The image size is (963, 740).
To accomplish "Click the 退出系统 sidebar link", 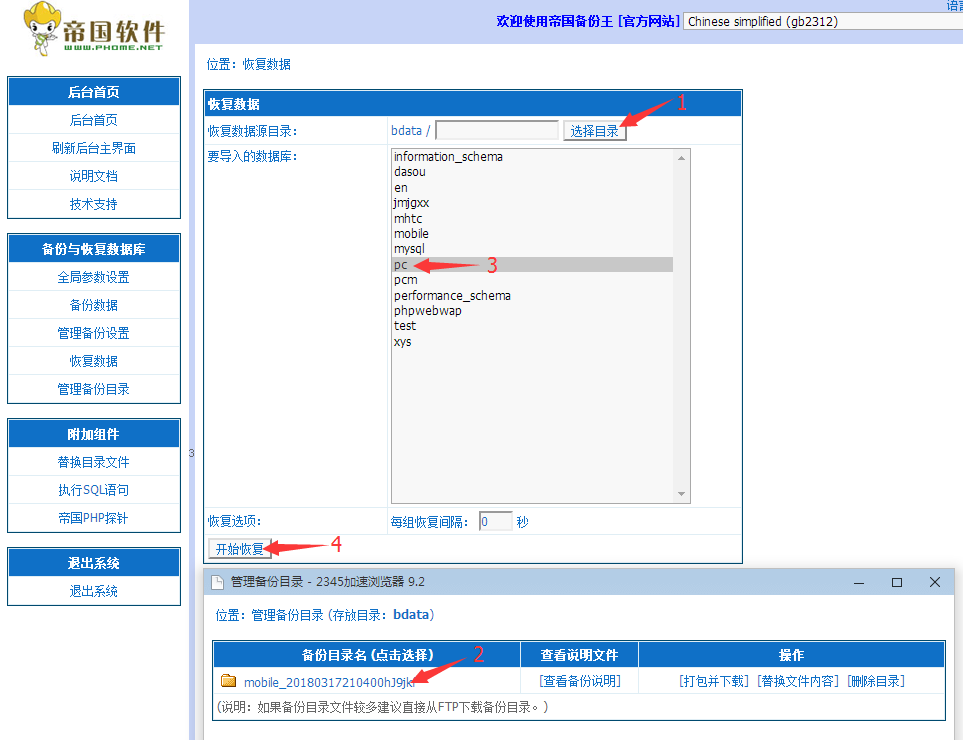I will [94, 591].
